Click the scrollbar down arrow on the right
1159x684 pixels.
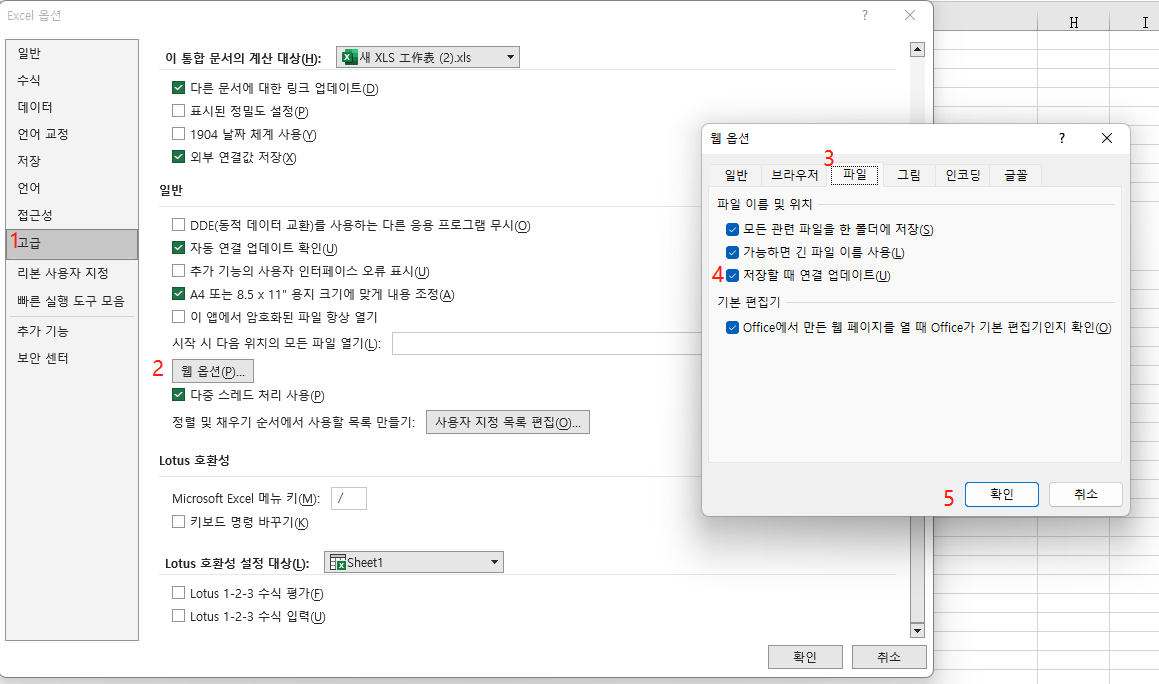tap(916, 630)
